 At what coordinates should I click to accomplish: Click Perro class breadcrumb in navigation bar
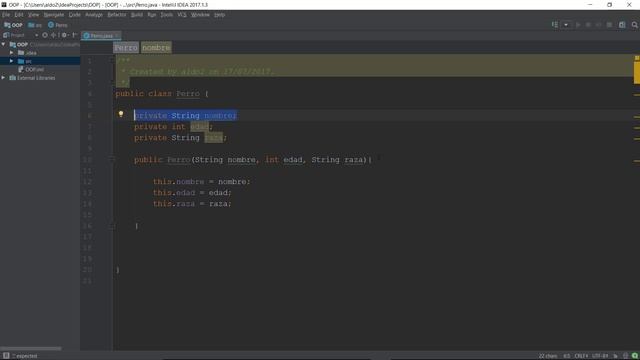(x=58, y=25)
